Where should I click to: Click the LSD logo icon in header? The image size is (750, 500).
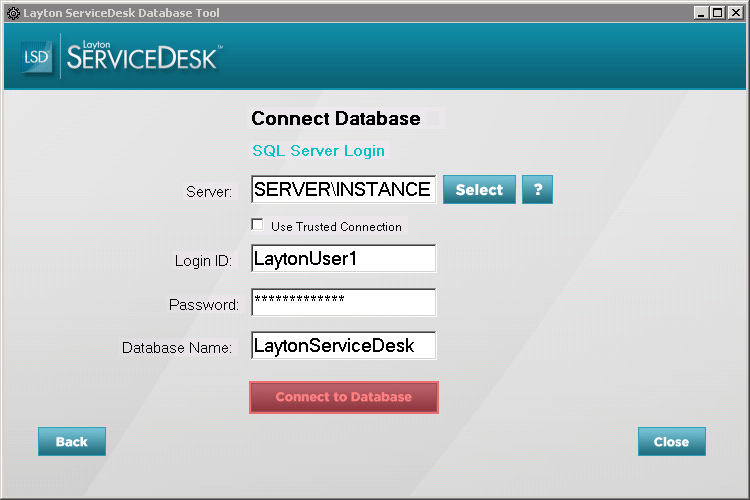pyautogui.click(x=36, y=57)
